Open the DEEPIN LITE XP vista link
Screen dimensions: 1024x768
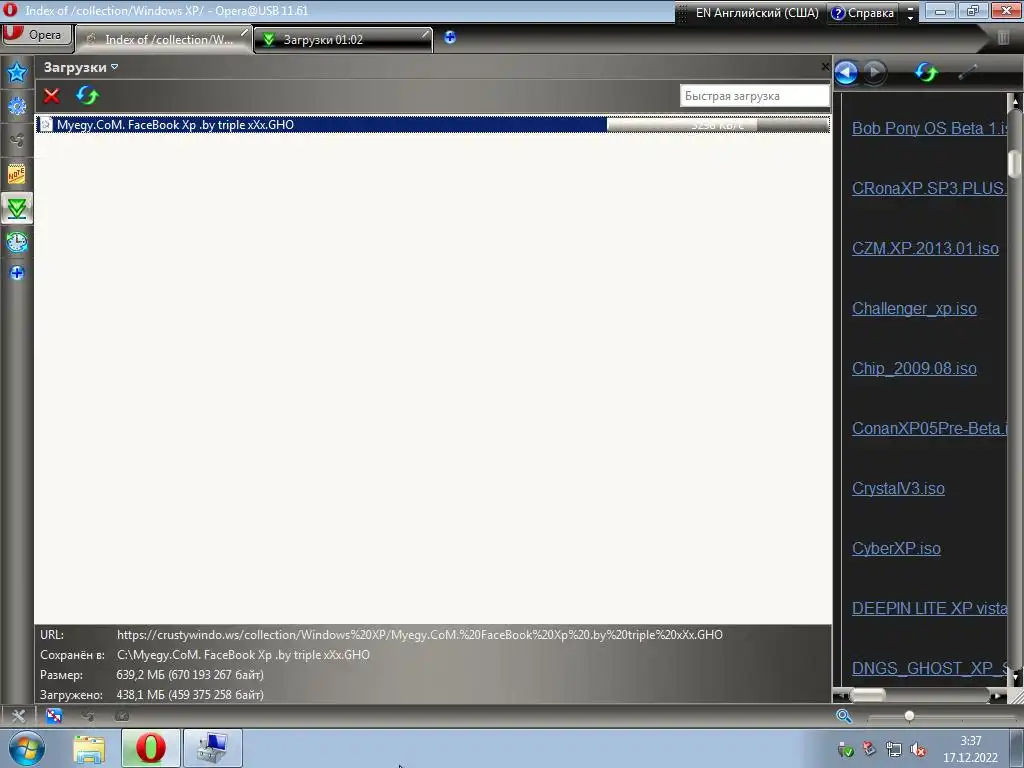click(929, 609)
